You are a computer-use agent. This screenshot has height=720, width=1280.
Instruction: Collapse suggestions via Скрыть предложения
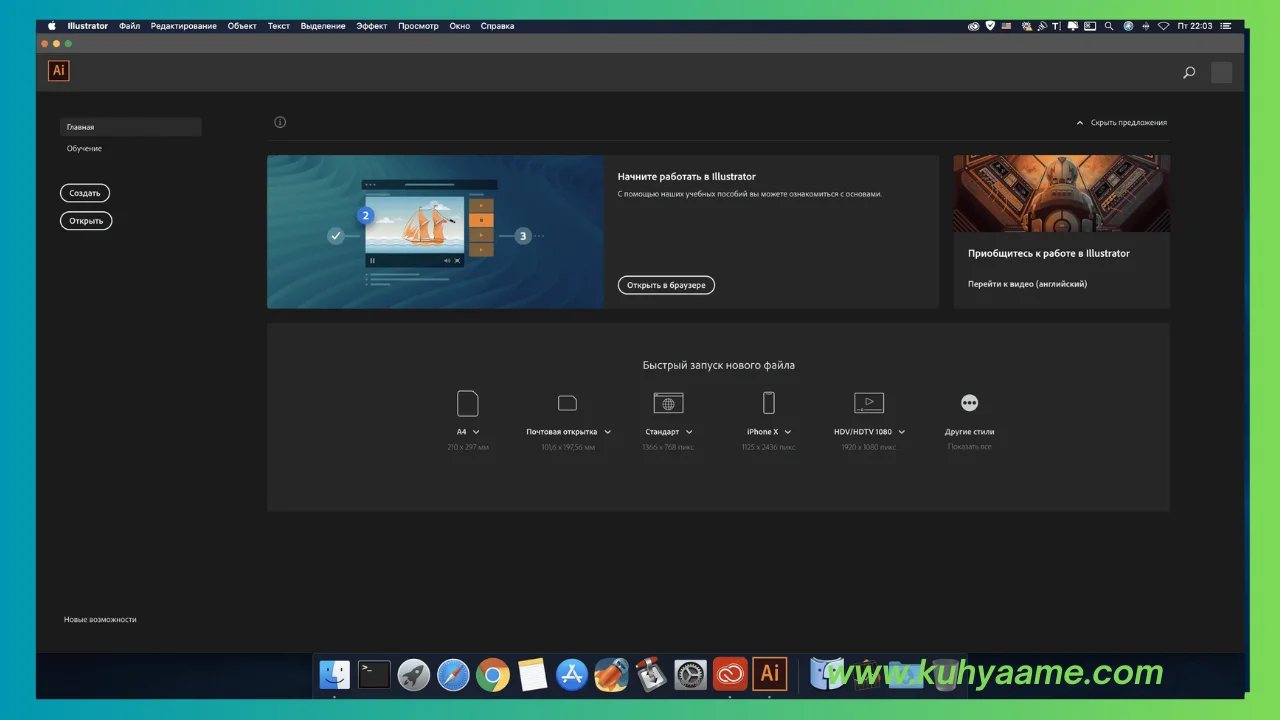pos(1121,122)
